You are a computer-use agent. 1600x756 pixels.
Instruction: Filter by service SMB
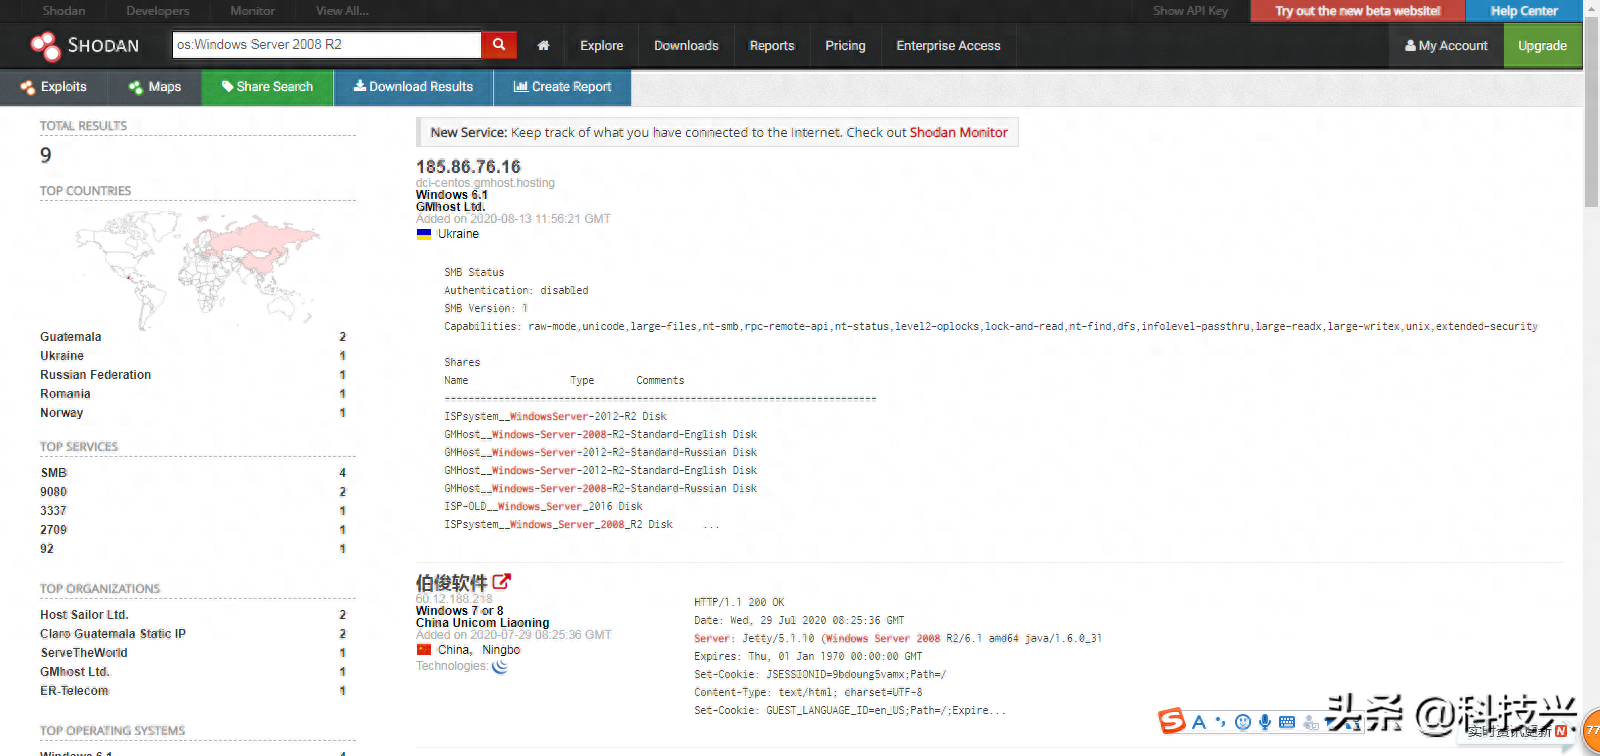pos(53,473)
